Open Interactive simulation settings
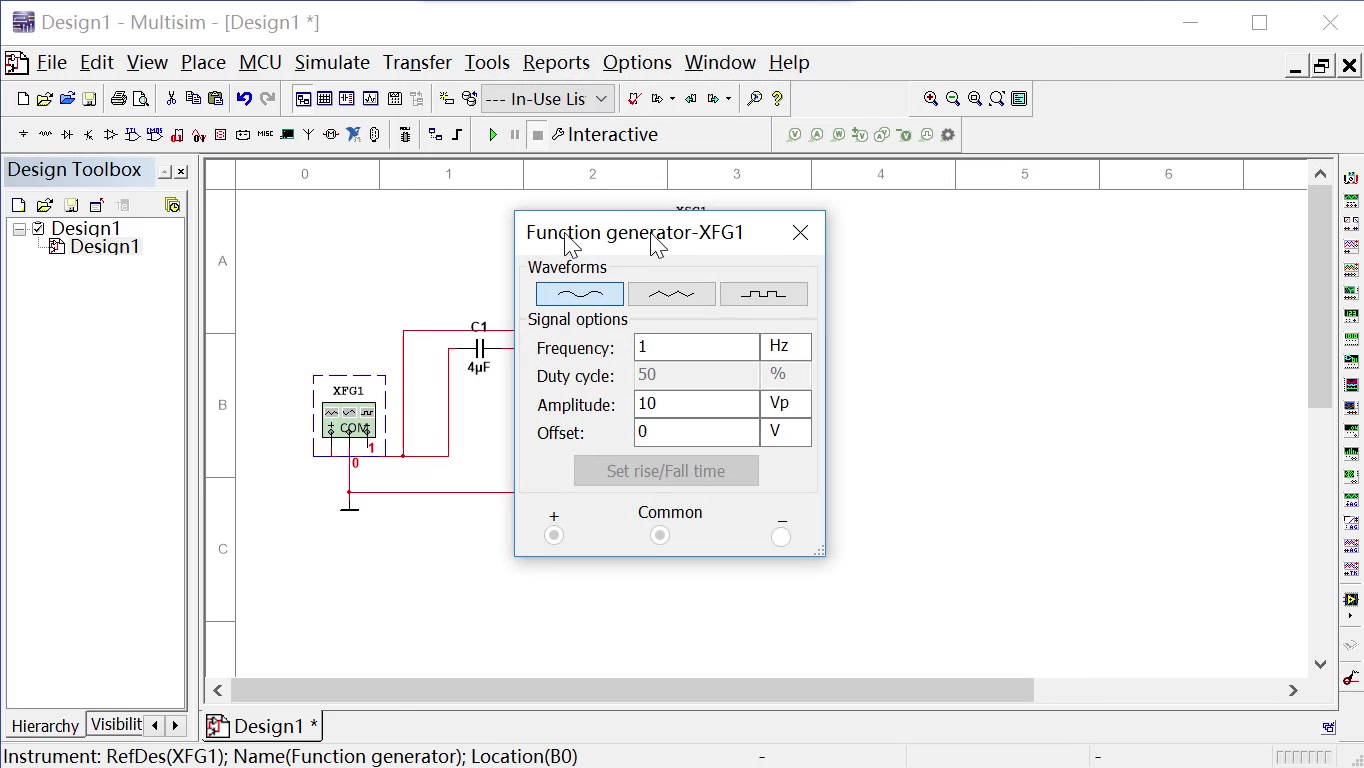This screenshot has width=1364, height=768. pyautogui.click(x=605, y=135)
